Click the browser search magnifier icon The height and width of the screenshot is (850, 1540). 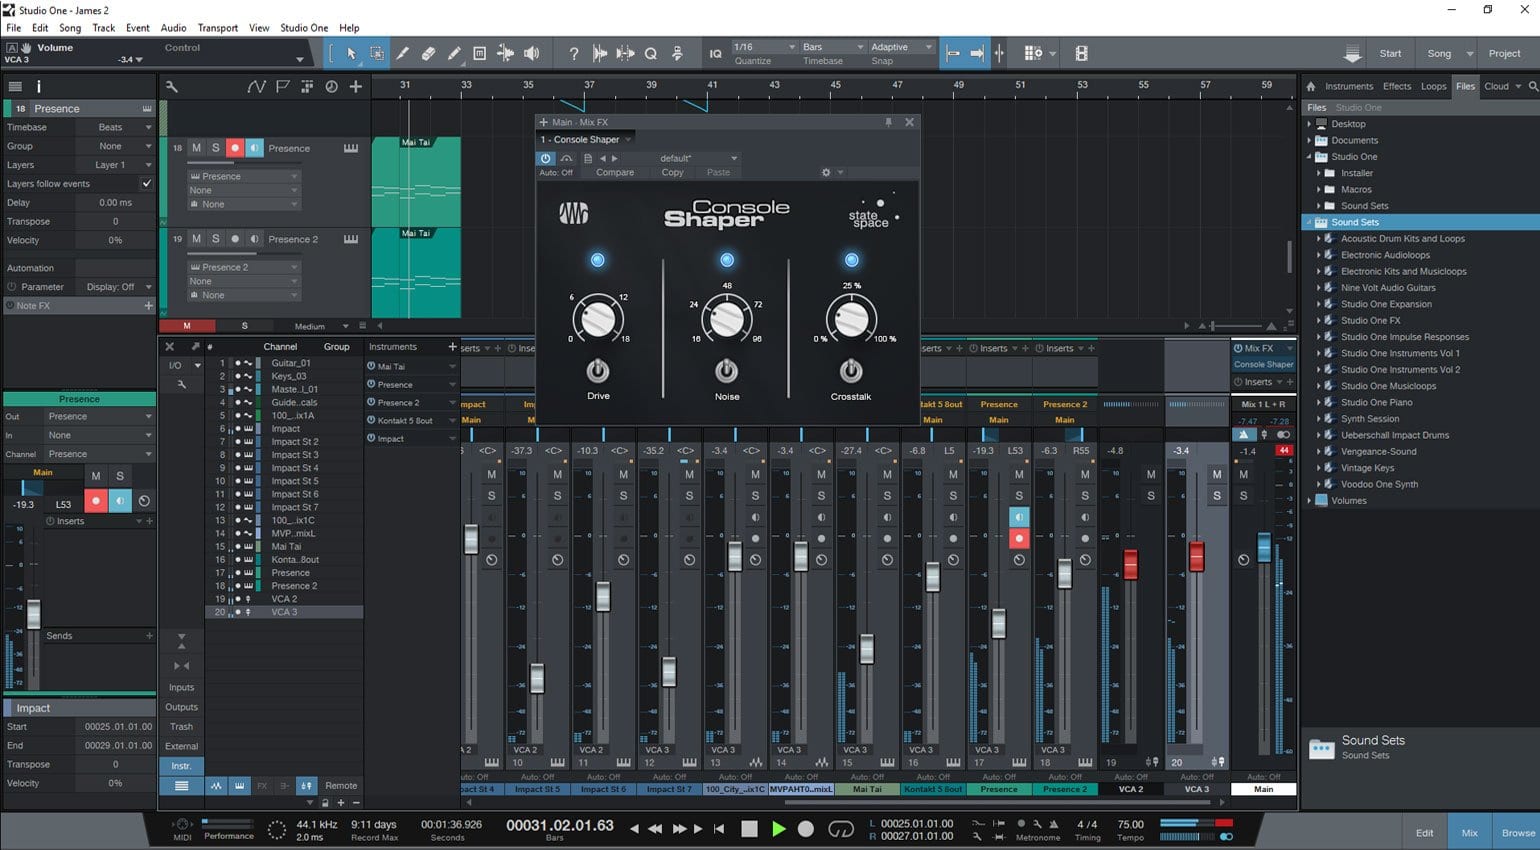(x=1532, y=86)
